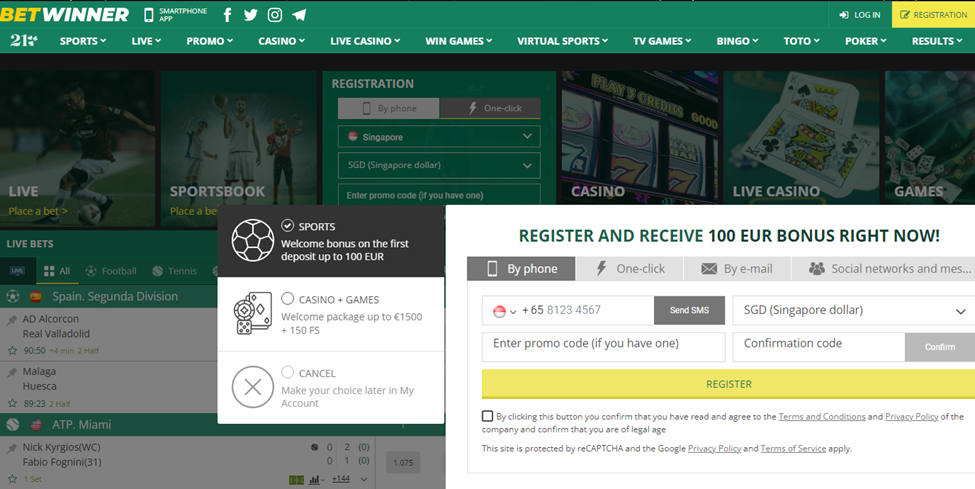
Task: Favorite the Kyrgios vs Fognini star
Action: coord(12,478)
